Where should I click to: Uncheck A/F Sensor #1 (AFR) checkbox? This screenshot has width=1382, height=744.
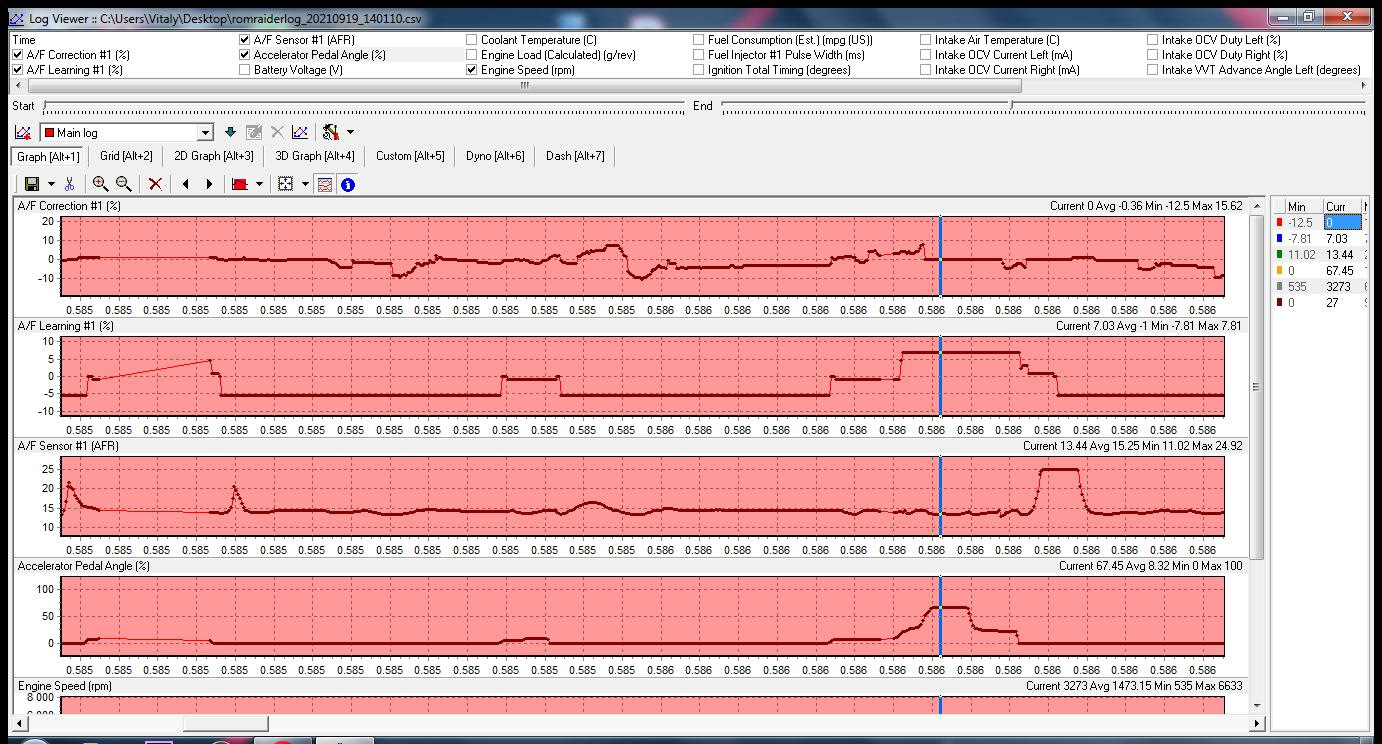click(245, 40)
